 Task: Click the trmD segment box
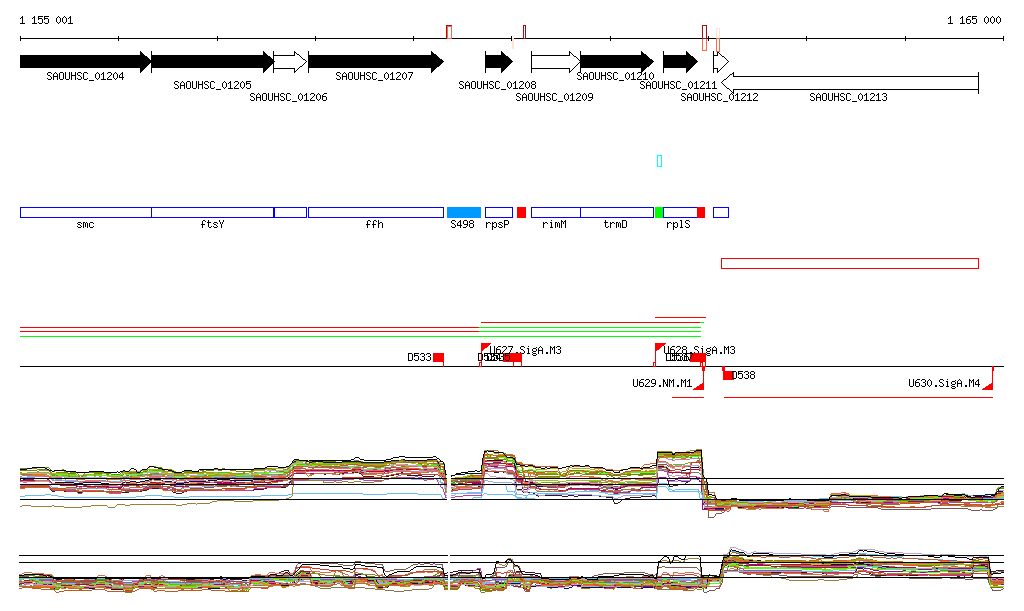pos(617,212)
